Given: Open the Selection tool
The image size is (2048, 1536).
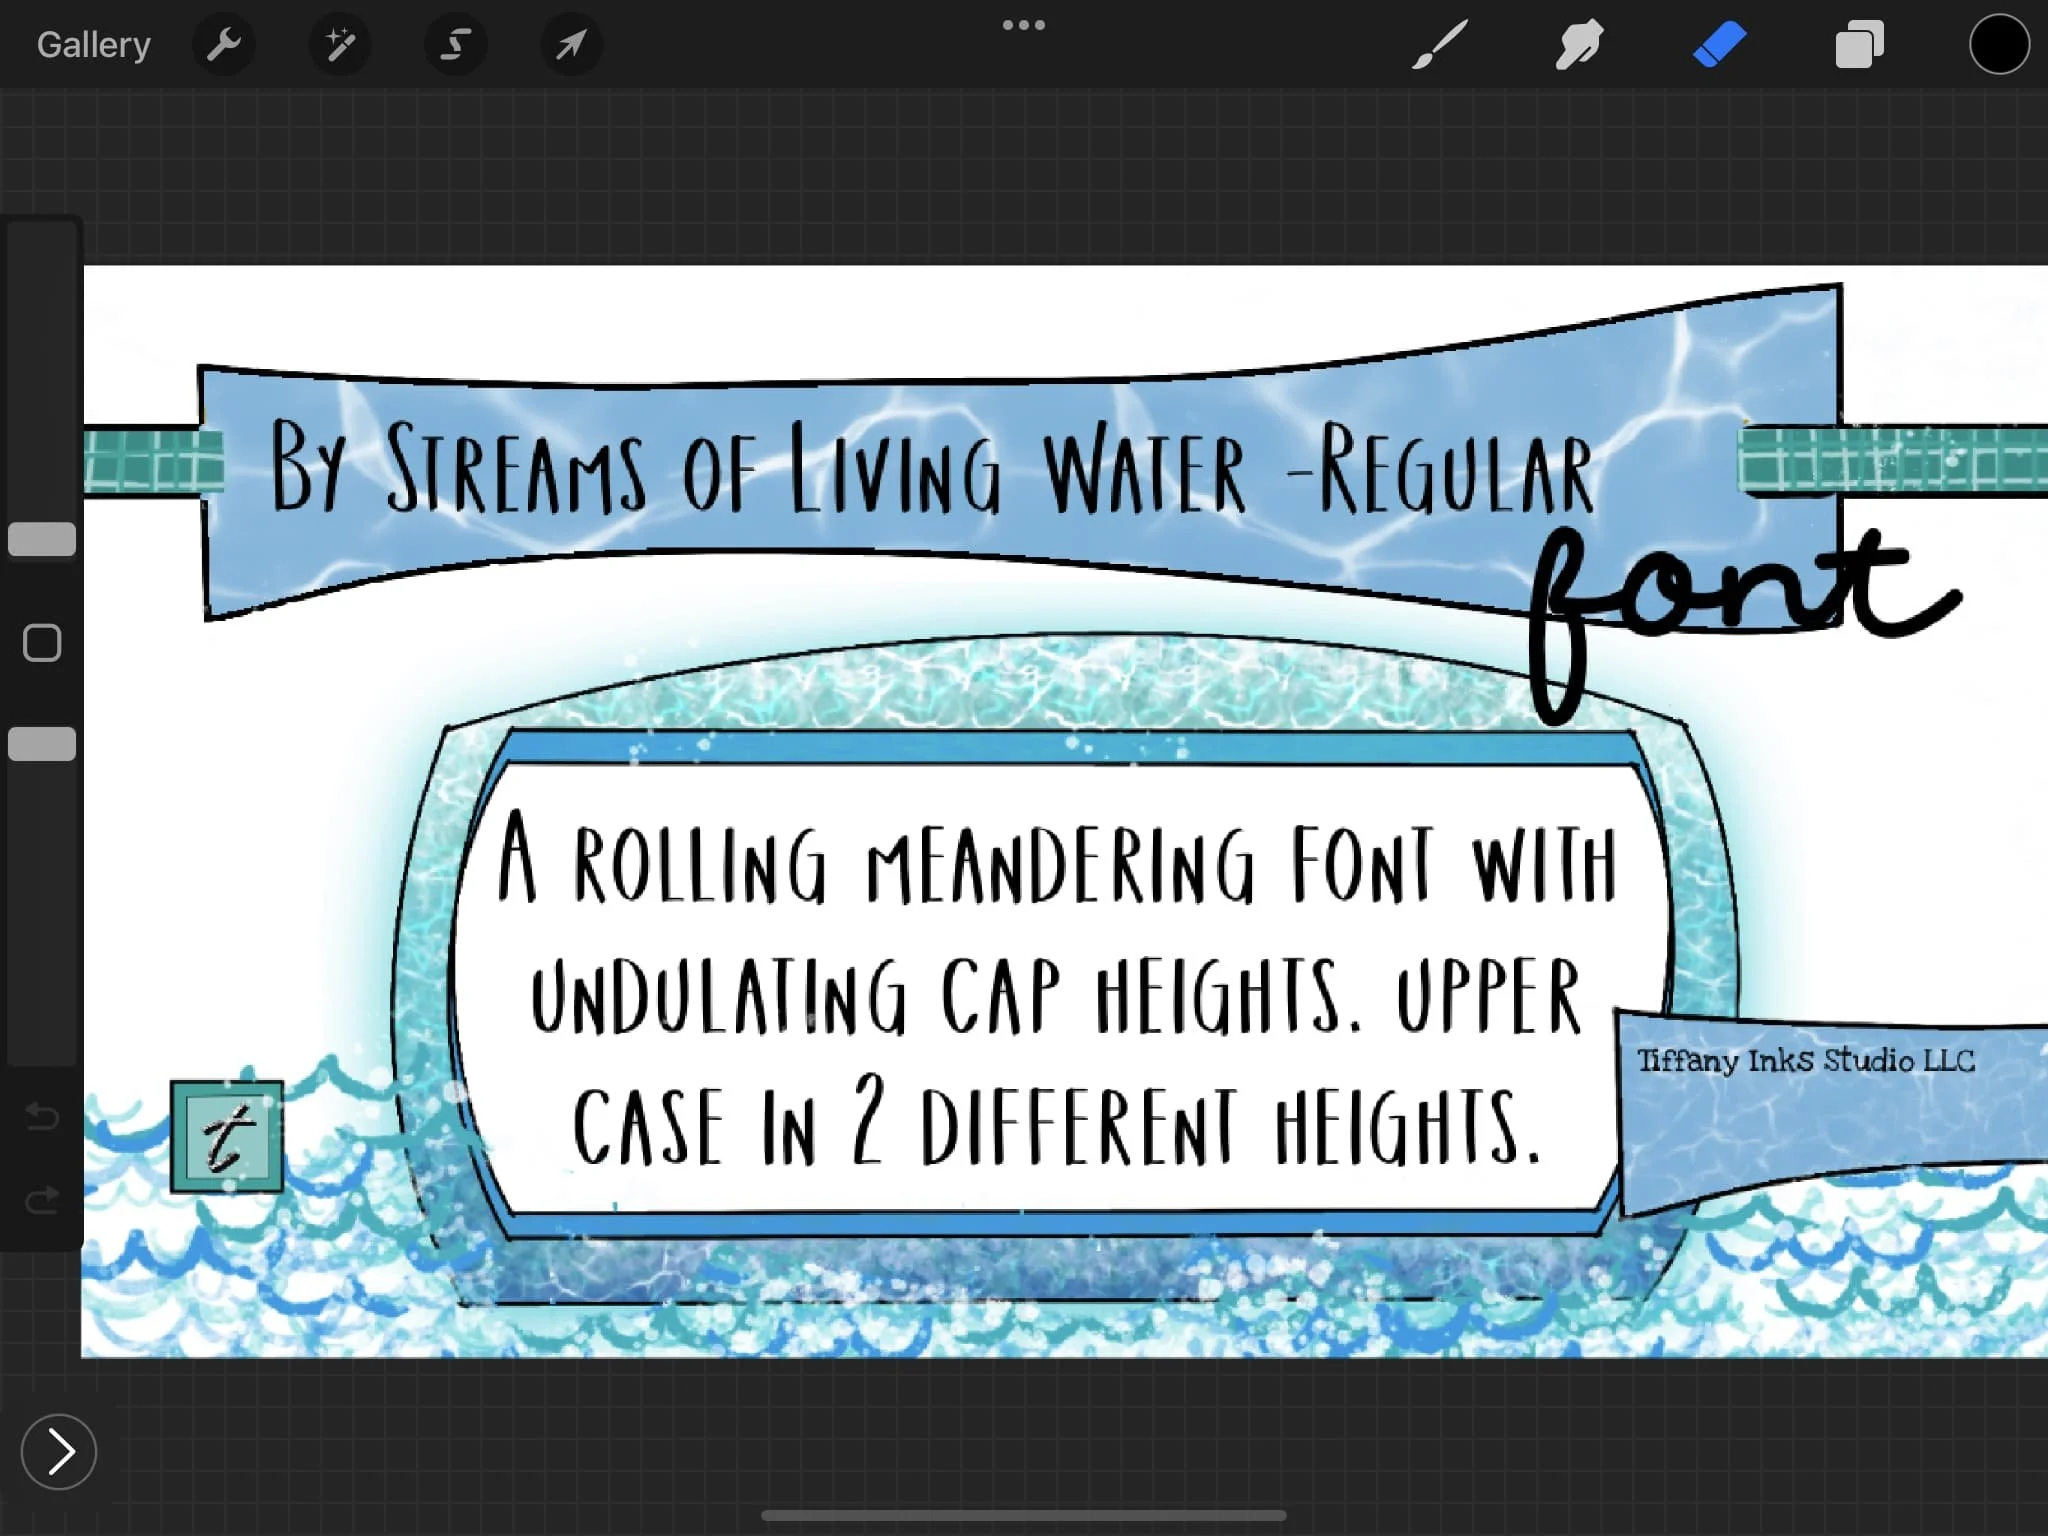Looking at the screenshot, I should (x=455, y=44).
